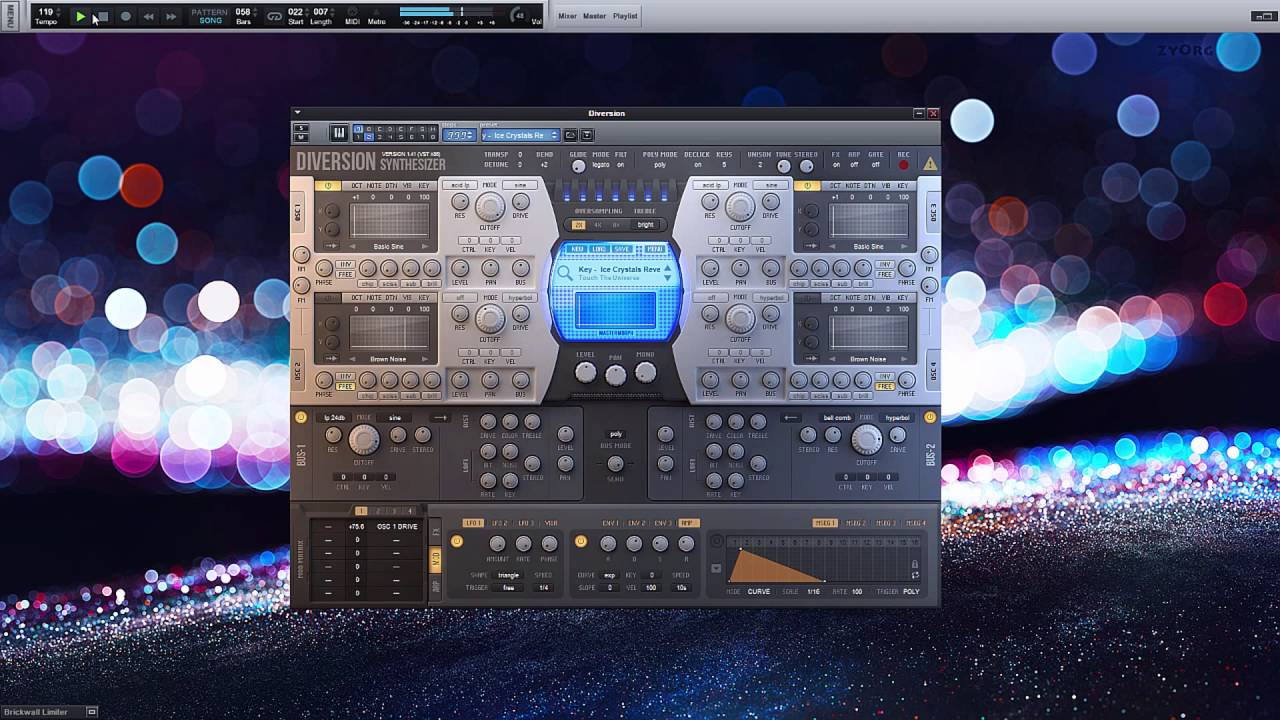
Task: Click the MENU button on the display
Action: tap(655, 249)
